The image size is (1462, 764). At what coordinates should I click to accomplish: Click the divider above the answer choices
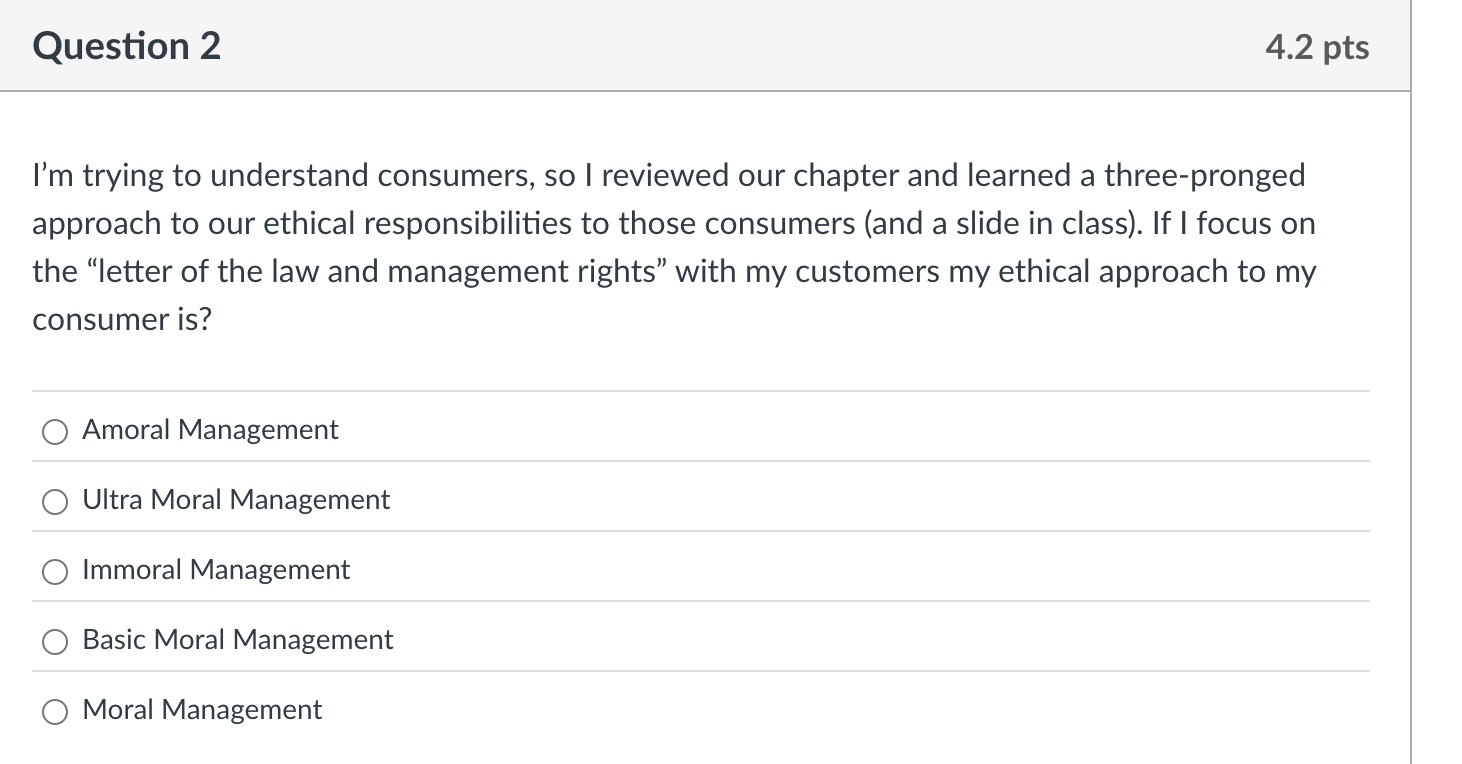[700, 390]
